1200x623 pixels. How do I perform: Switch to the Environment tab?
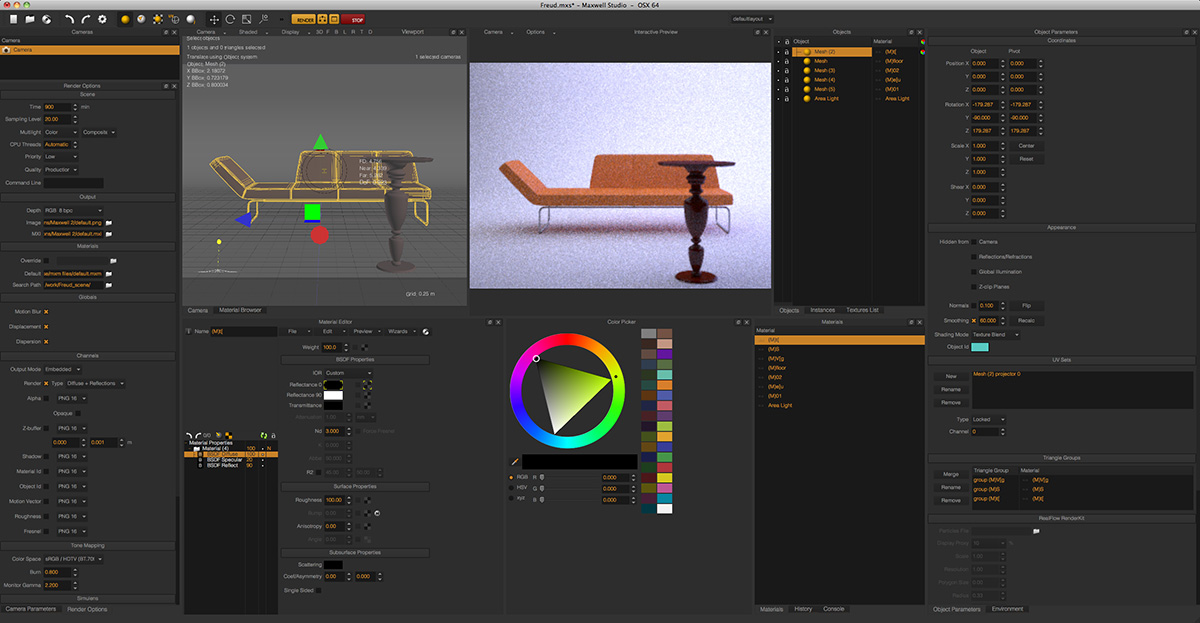[x=1008, y=608]
